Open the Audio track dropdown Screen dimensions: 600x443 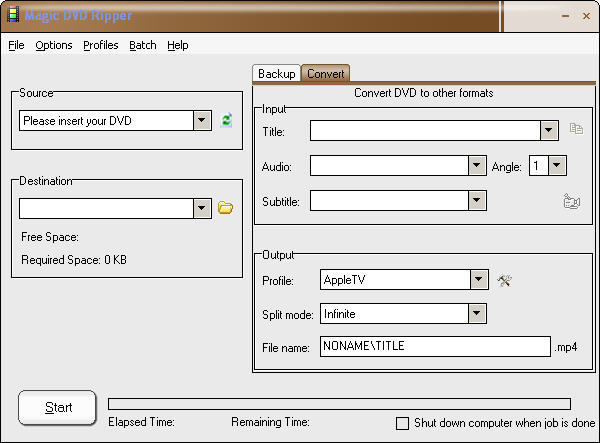pos(477,165)
